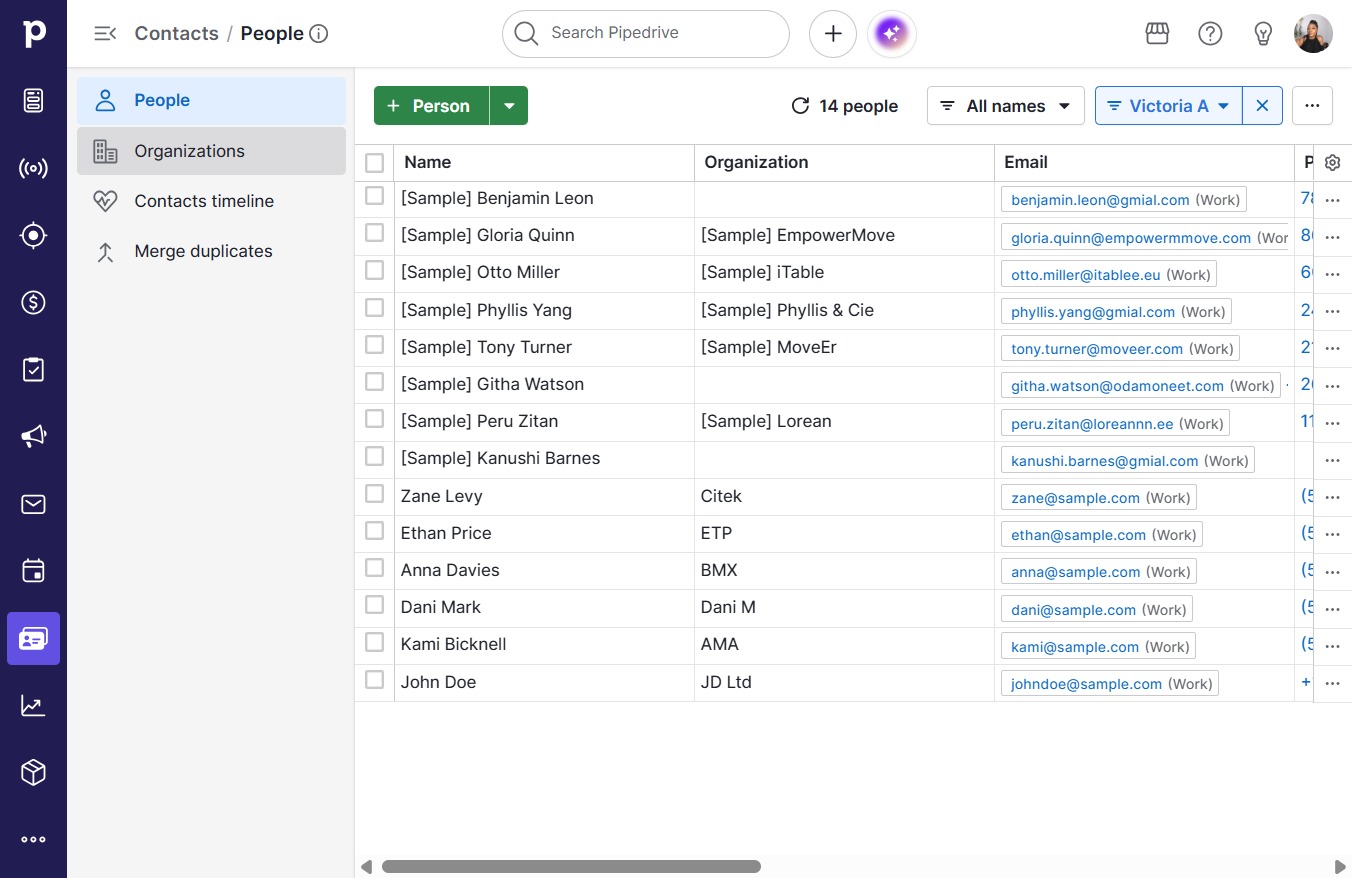
Task: Check the Tony Turner row checkbox
Action: tap(374, 345)
